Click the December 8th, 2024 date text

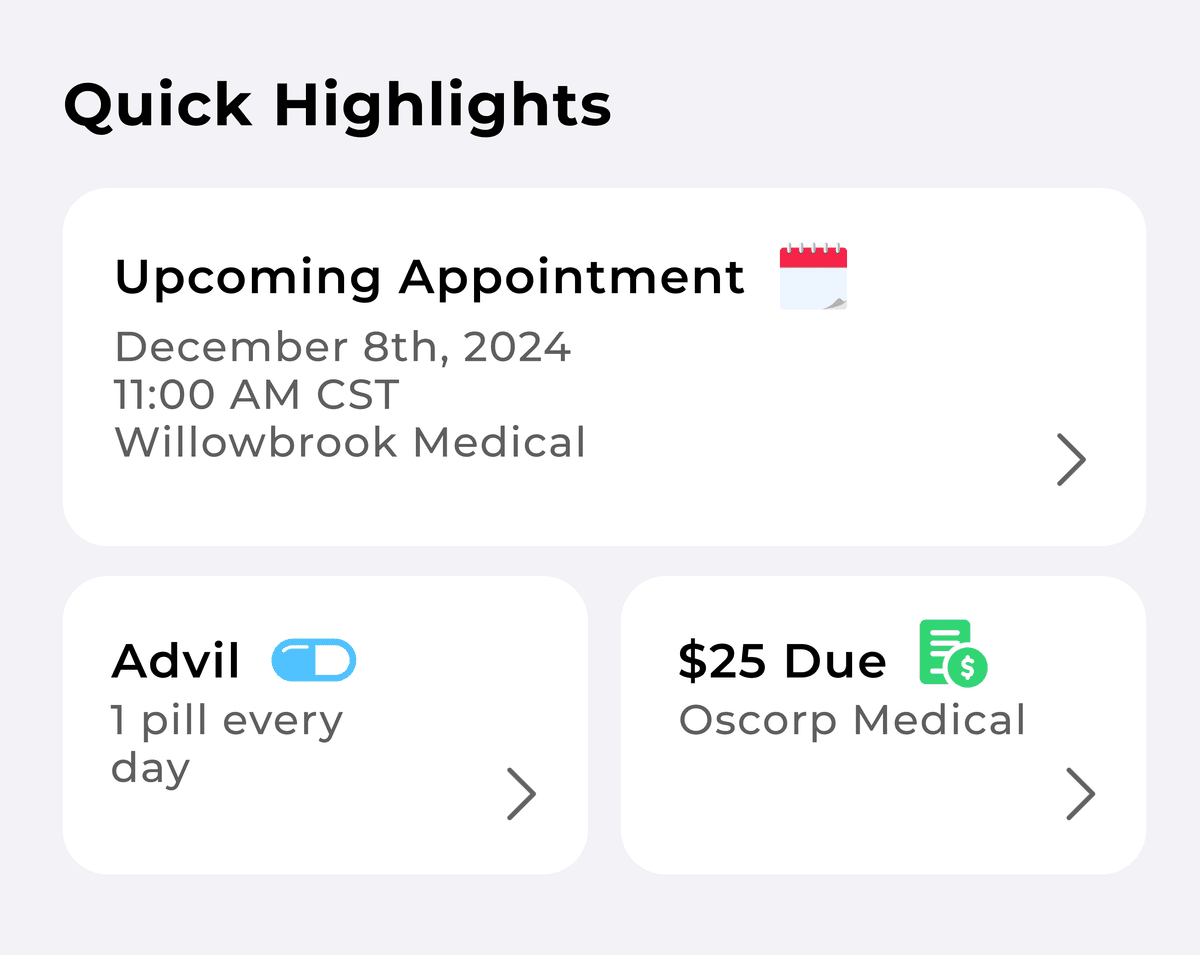pos(343,347)
